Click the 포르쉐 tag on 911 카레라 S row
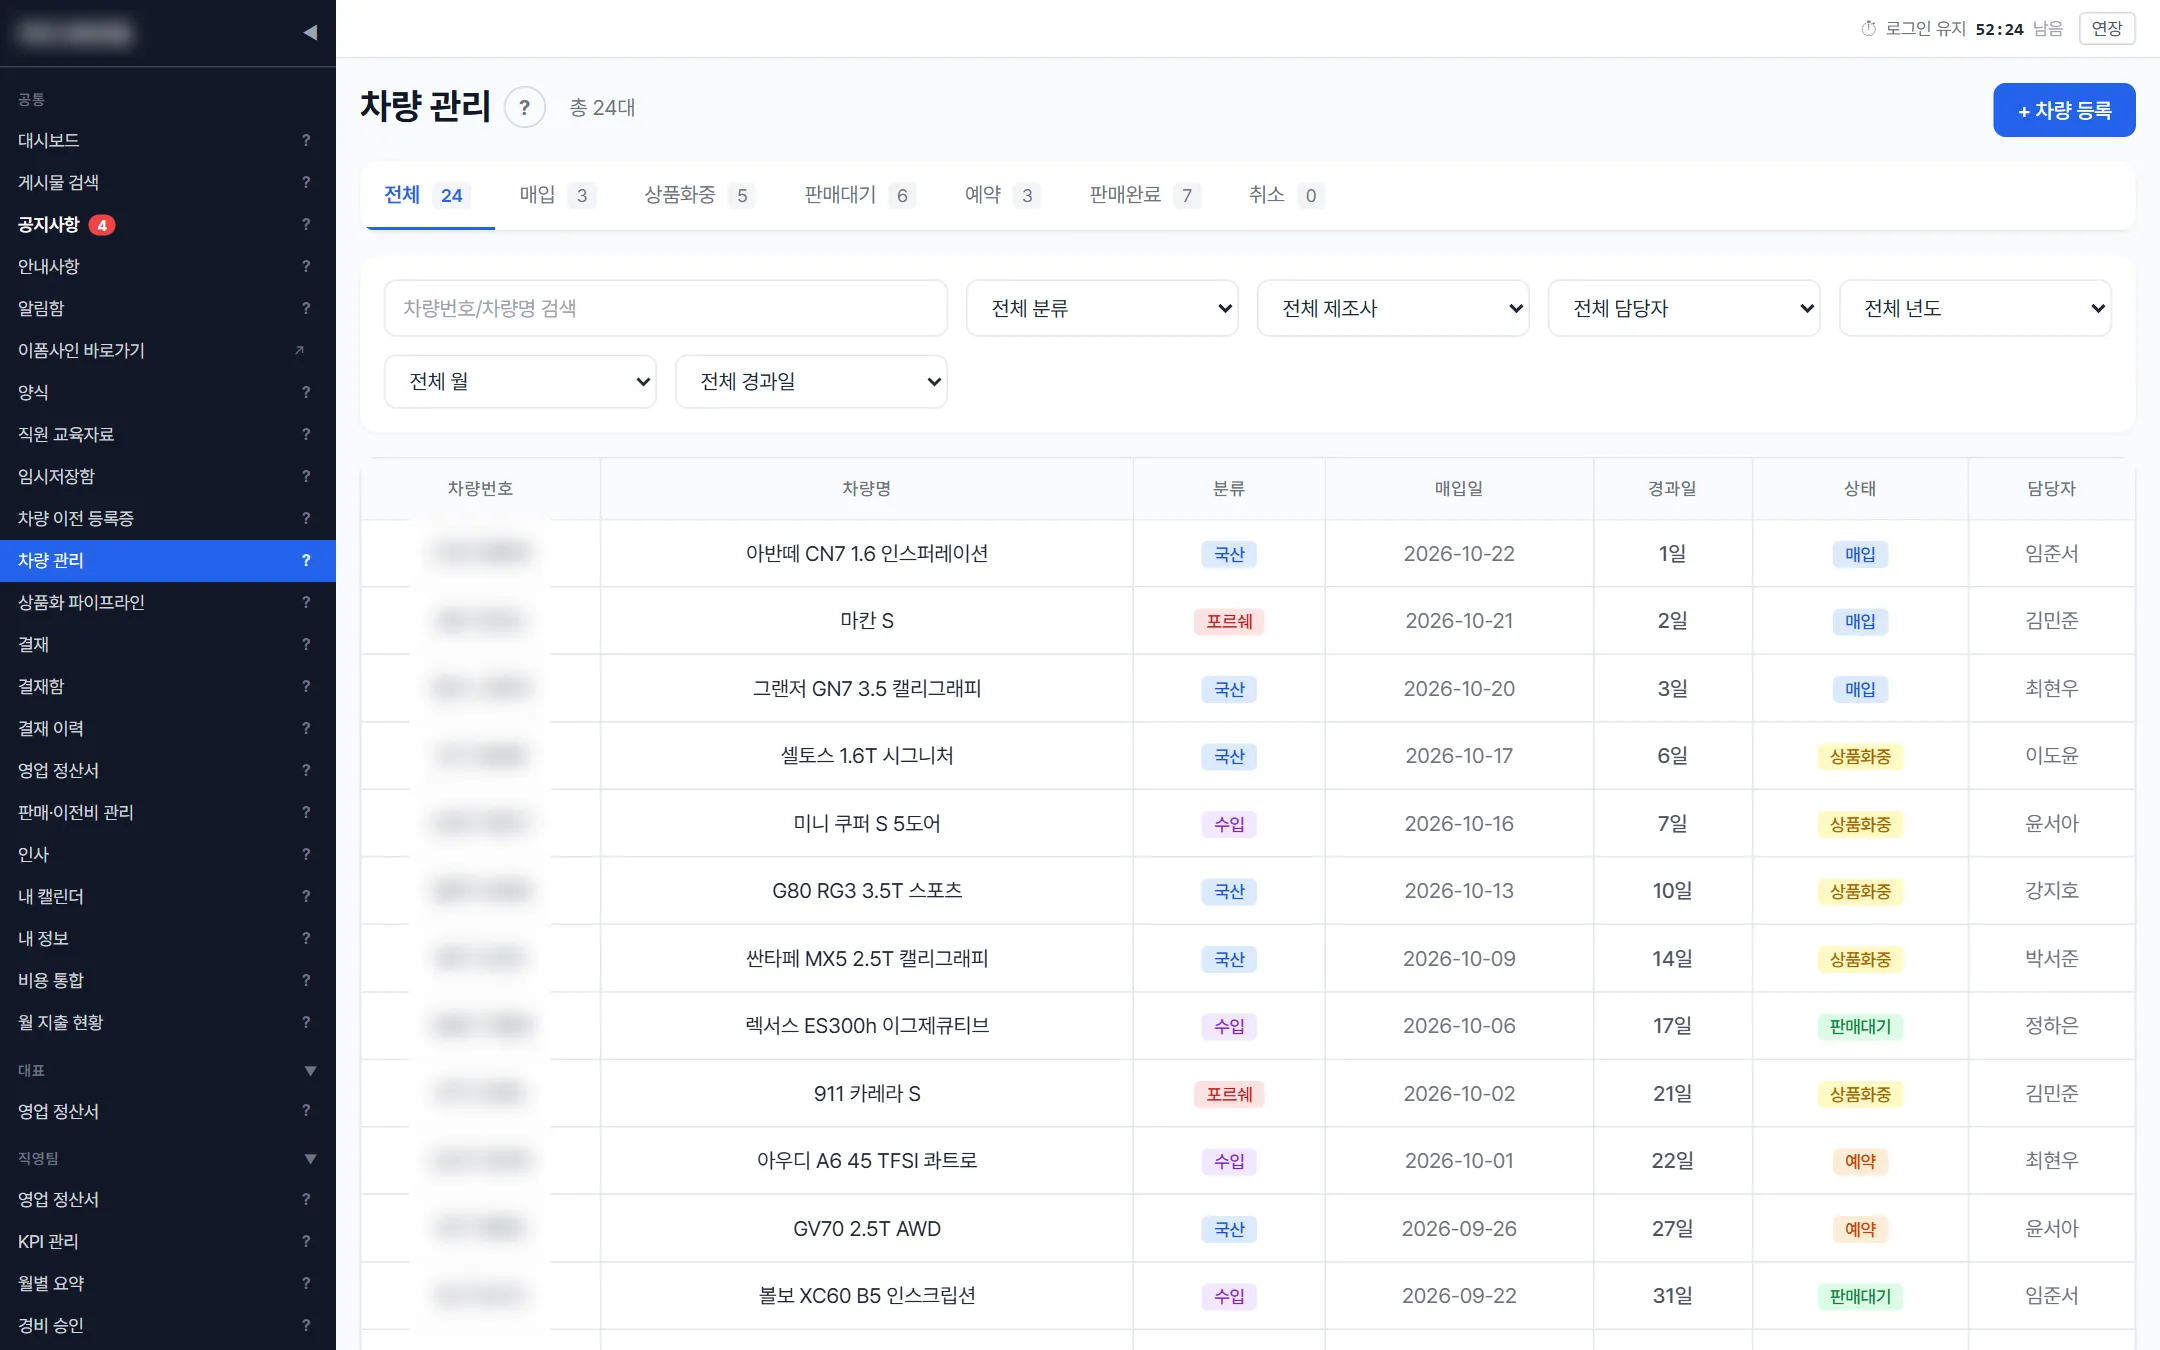 point(1229,1094)
